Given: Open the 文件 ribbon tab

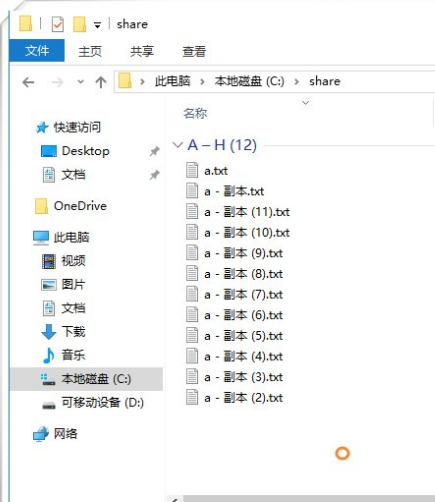Looking at the screenshot, I should pyautogui.click(x=37, y=51).
